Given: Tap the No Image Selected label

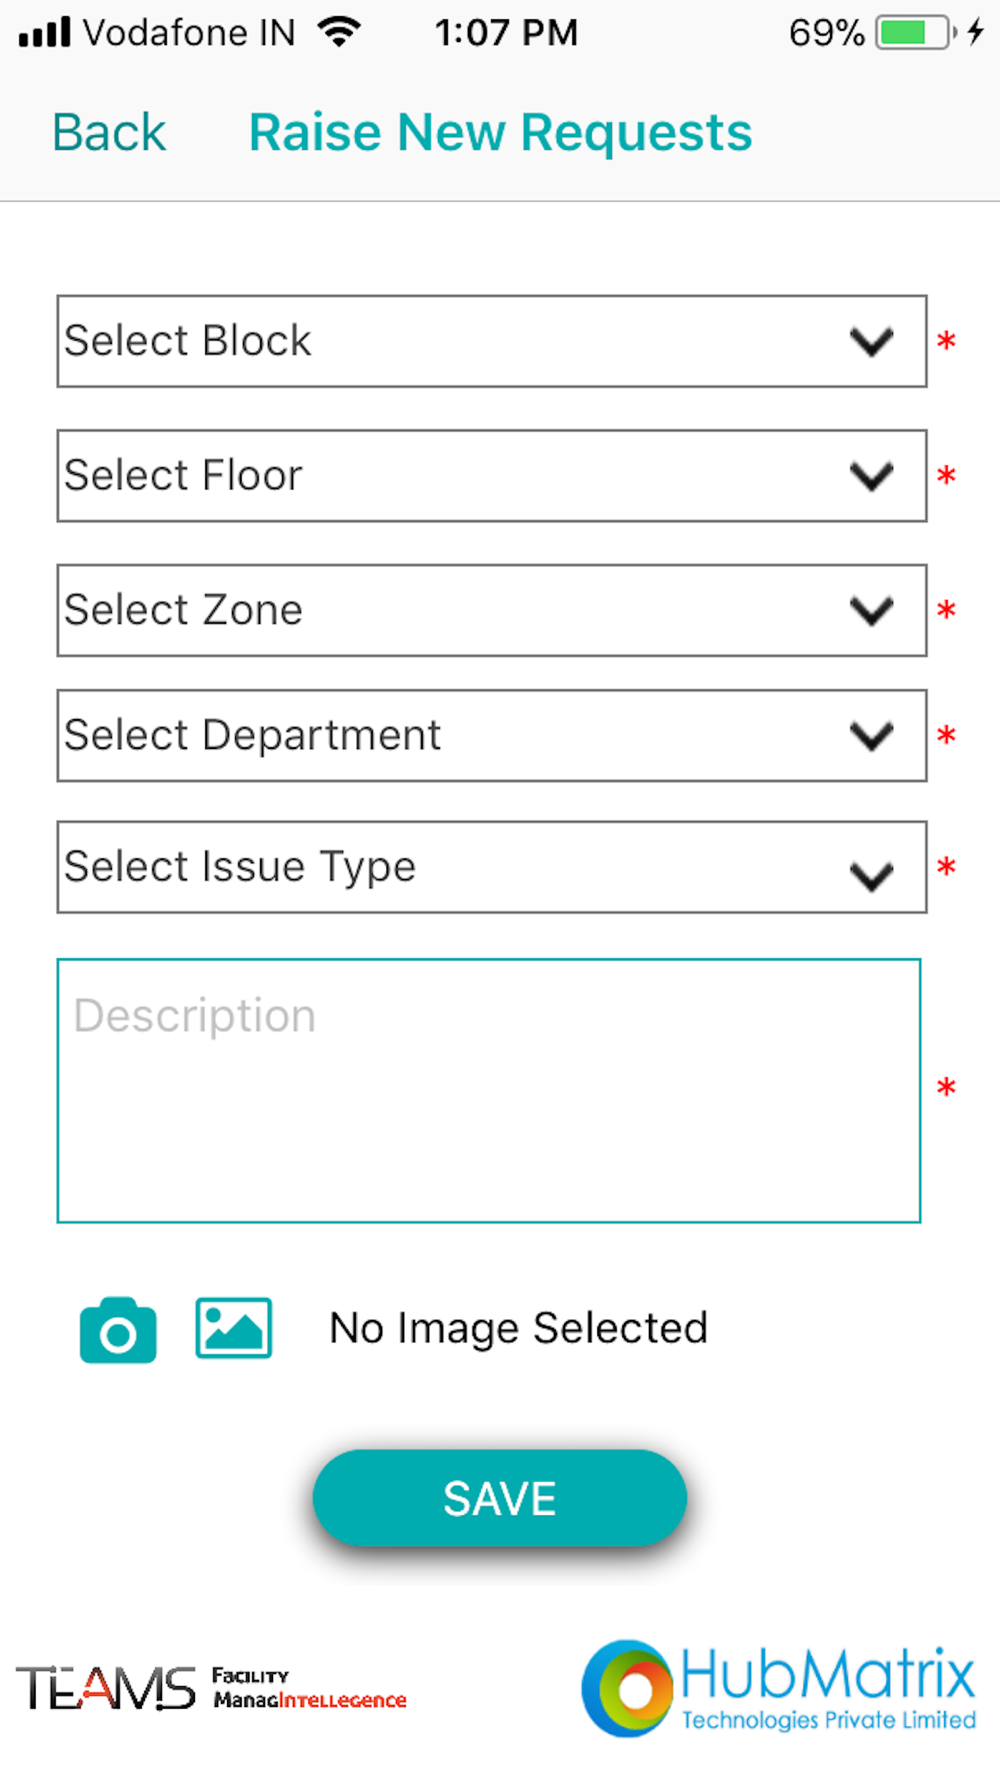Looking at the screenshot, I should pyautogui.click(x=519, y=1328).
